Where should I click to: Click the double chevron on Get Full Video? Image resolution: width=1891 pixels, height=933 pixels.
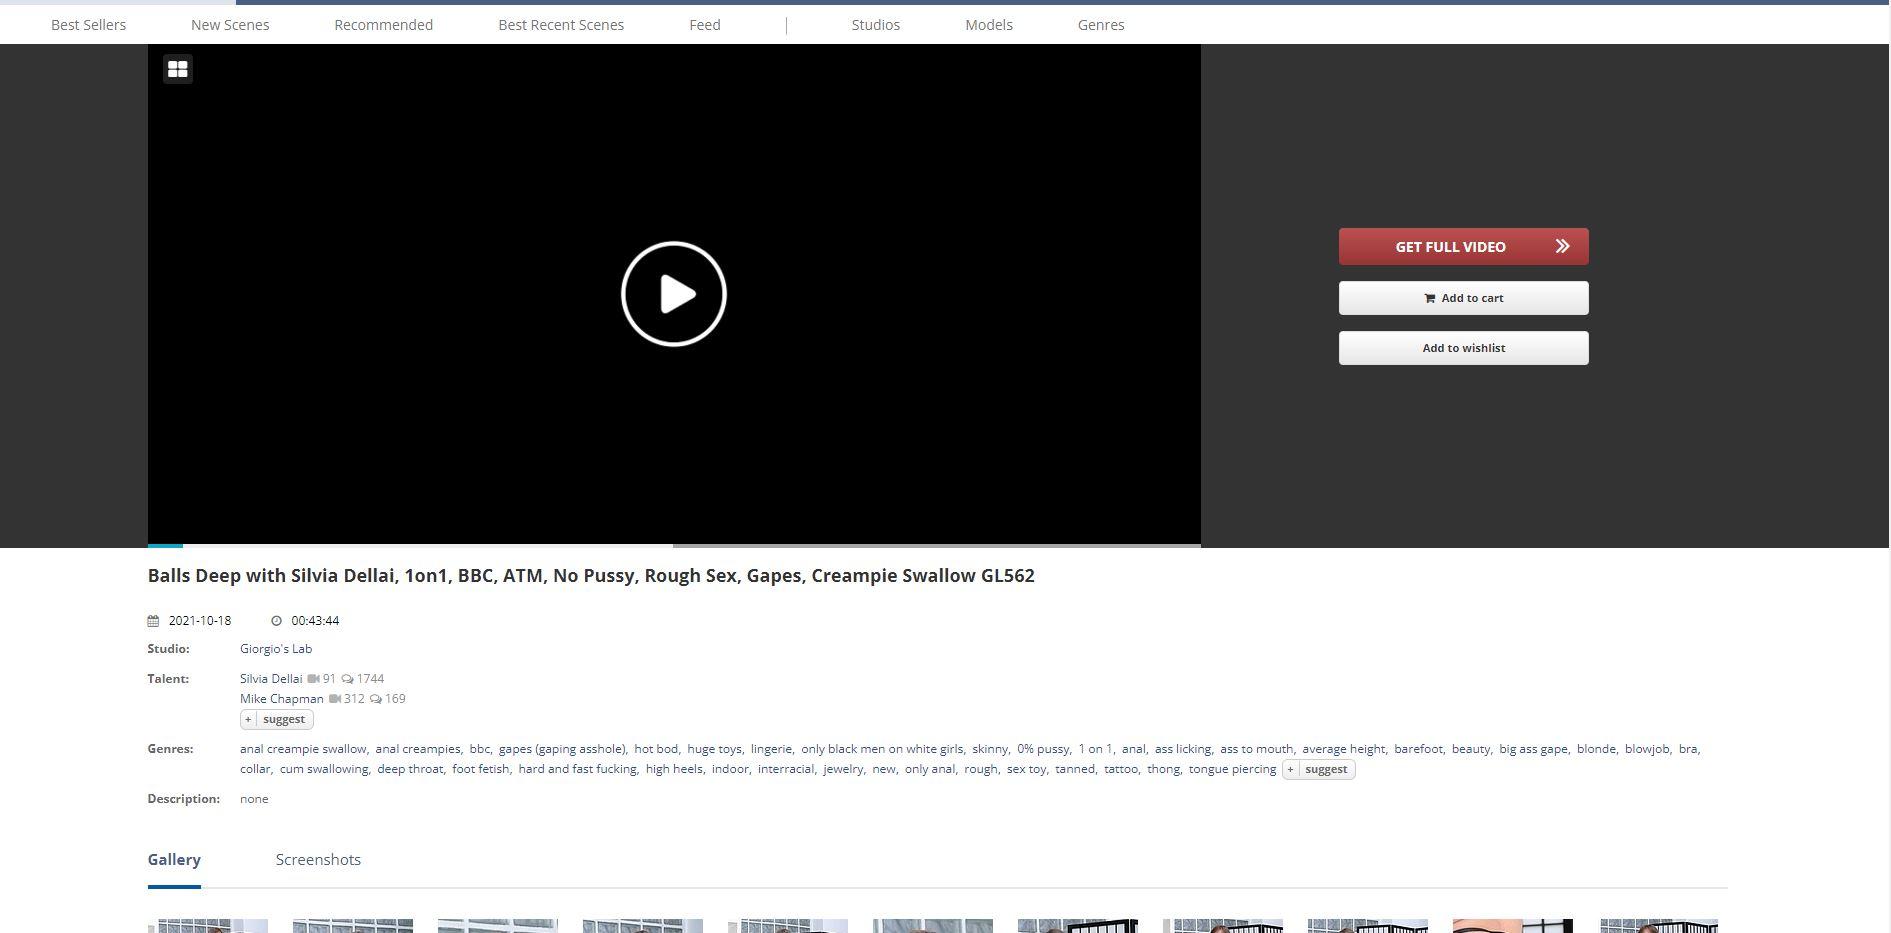click(x=1562, y=246)
